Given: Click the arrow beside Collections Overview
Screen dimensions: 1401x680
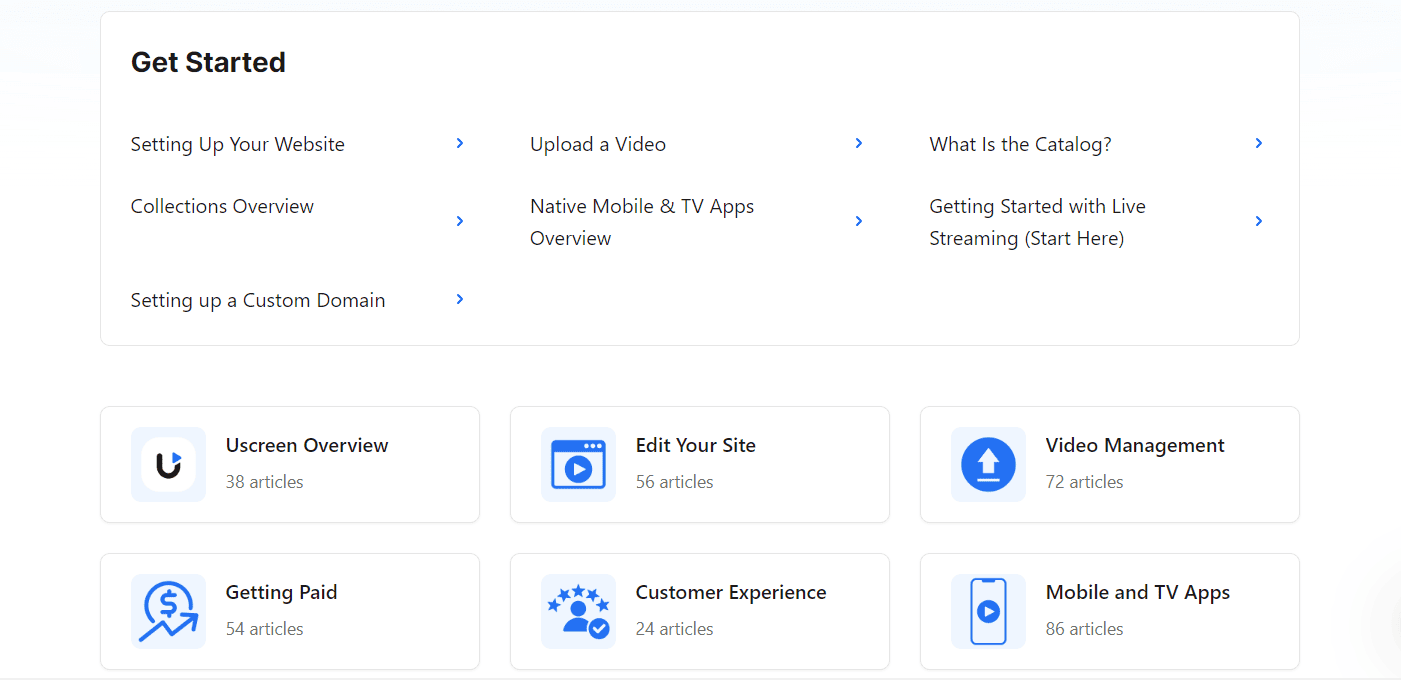Looking at the screenshot, I should (460, 221).
